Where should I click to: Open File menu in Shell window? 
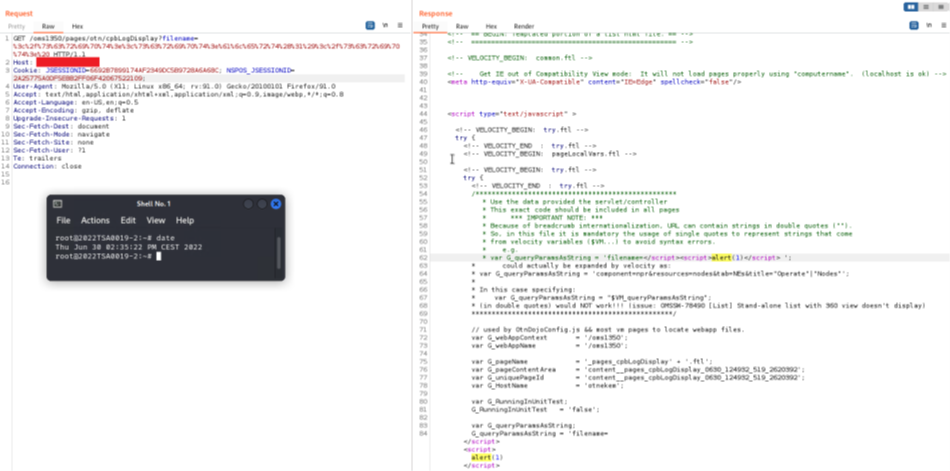point(63,221)
